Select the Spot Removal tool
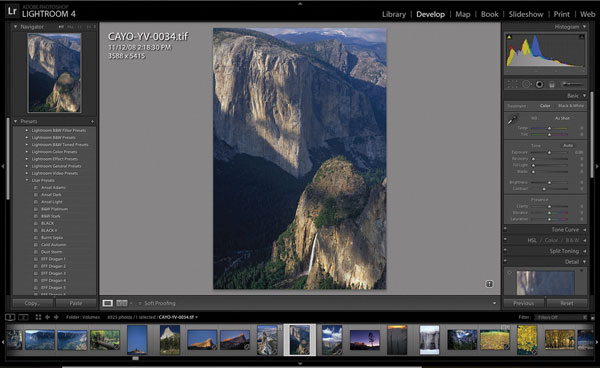600x368 pixels. click(x=527, y=84)
